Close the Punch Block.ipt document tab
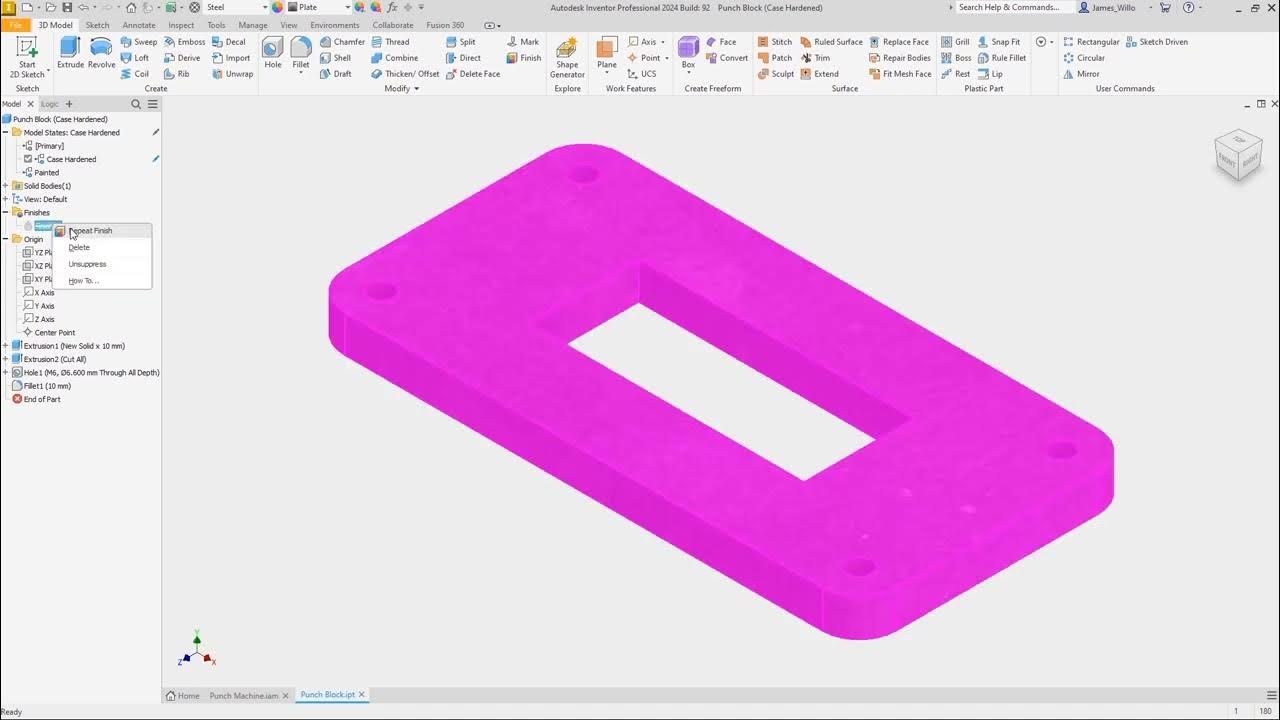This screenshot has height=720, width=1280. point(362,694)
